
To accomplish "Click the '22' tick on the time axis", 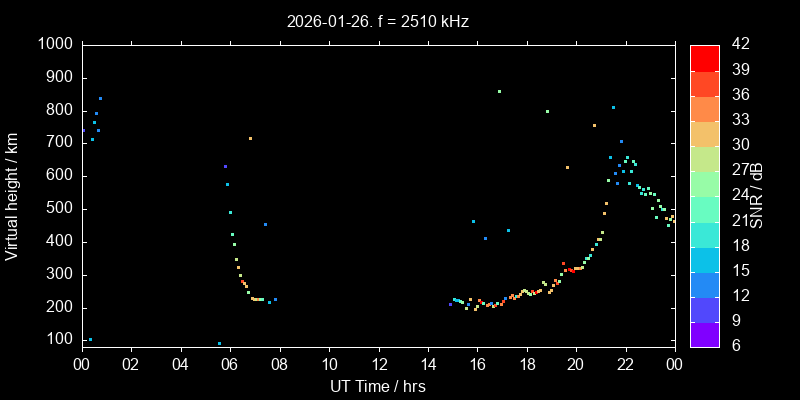I will [x=625, y=364].
